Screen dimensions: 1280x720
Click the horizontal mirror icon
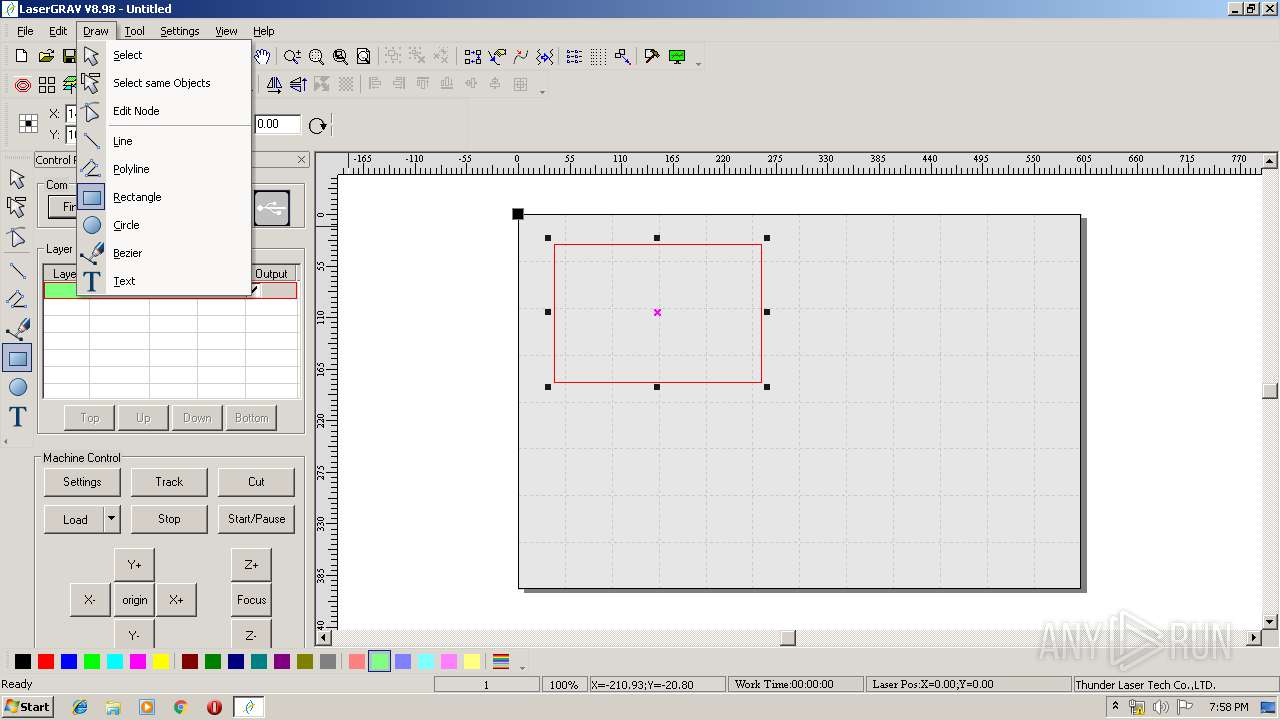(274, 85)
